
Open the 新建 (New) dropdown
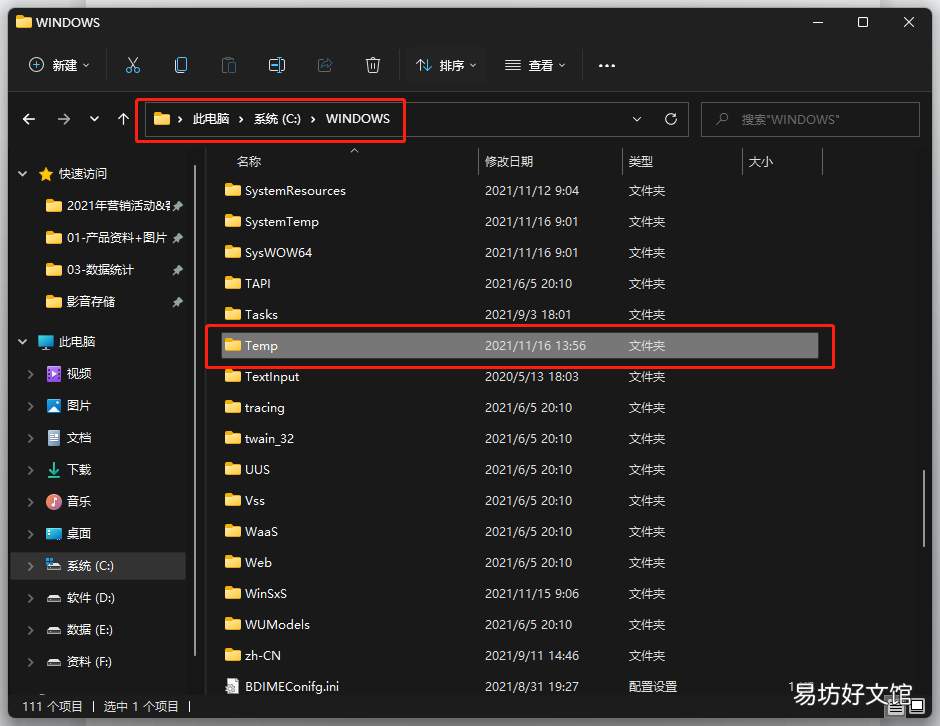tap(59, 65)
